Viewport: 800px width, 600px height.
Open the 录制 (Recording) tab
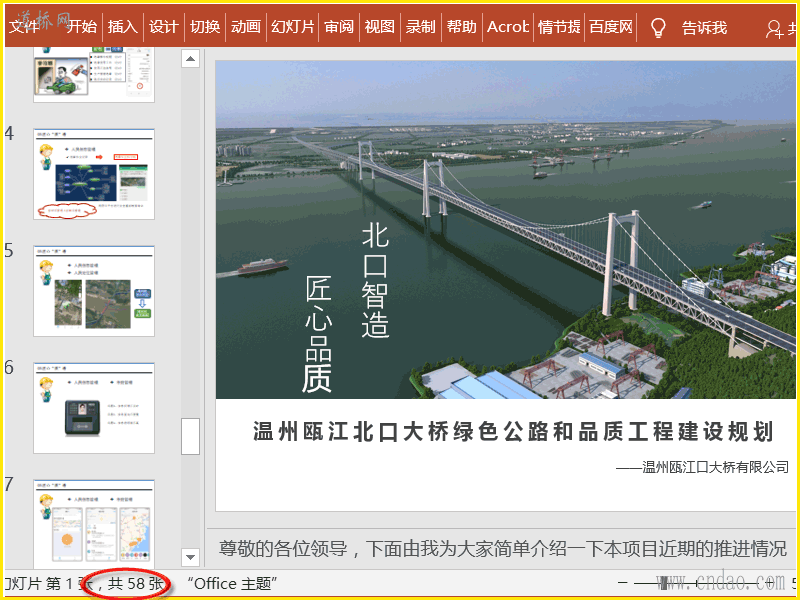420,26
